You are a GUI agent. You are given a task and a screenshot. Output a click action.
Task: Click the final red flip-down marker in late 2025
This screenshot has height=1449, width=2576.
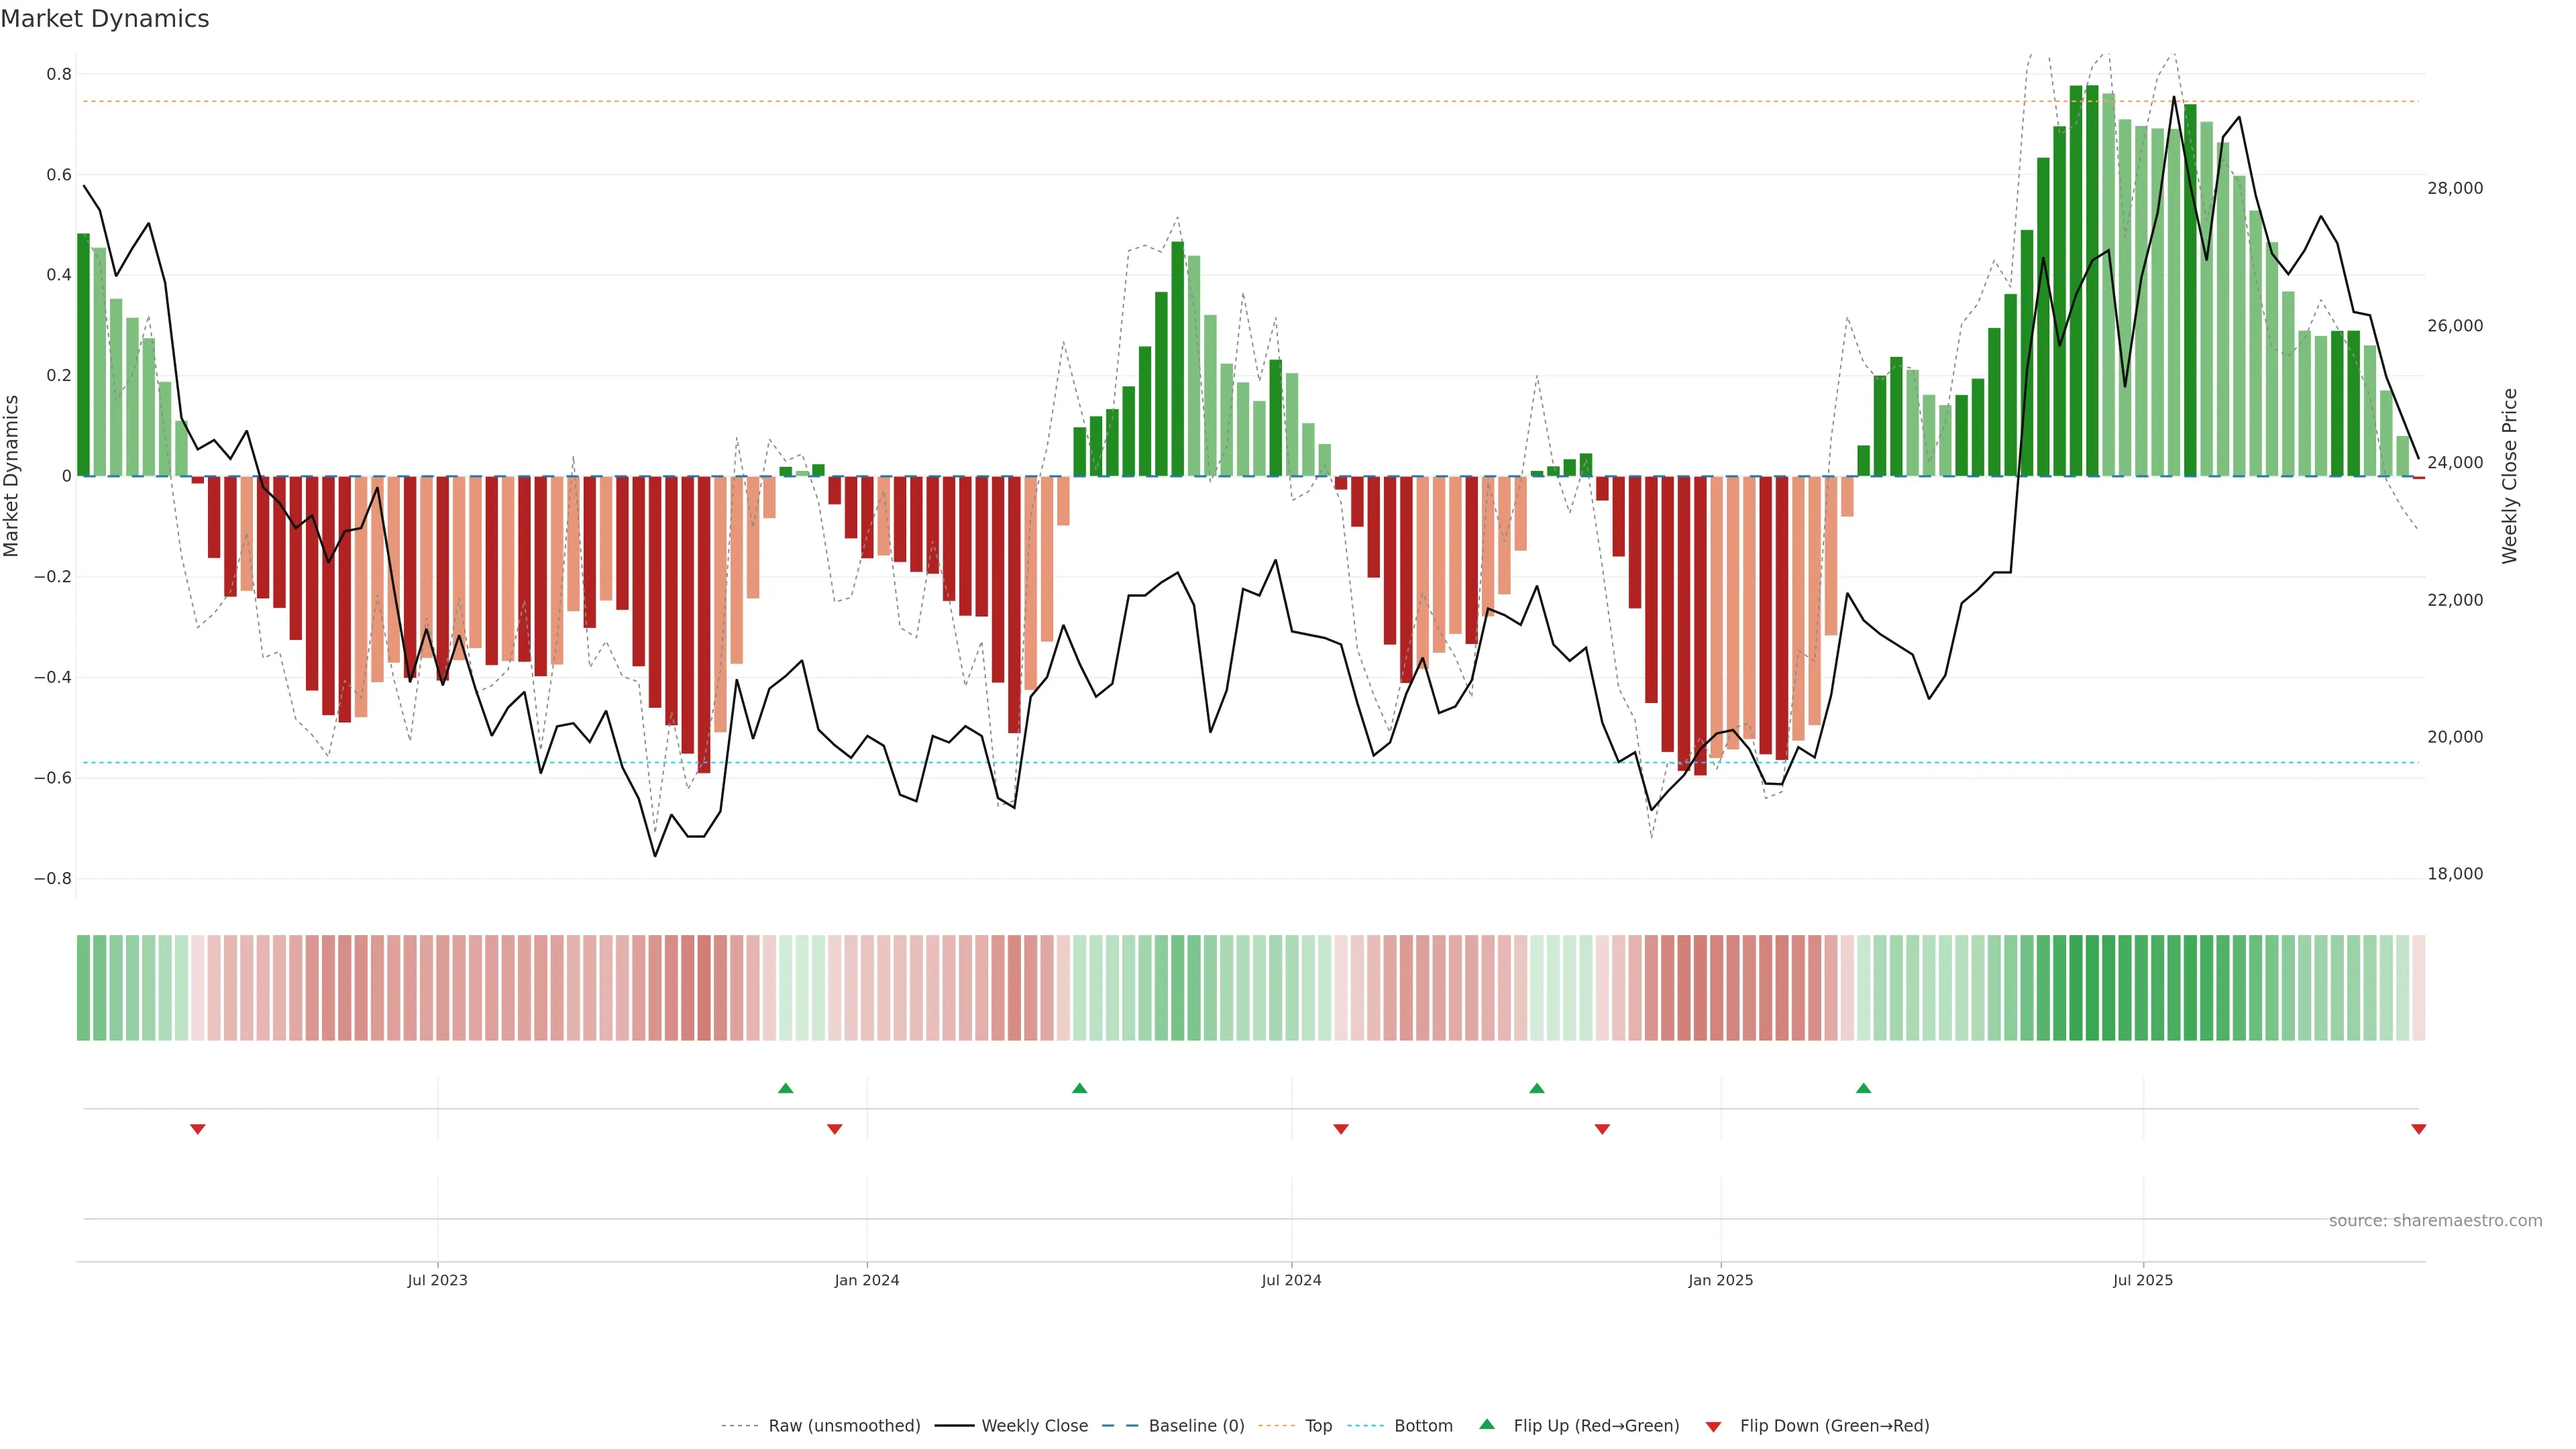[2418, 1129]
